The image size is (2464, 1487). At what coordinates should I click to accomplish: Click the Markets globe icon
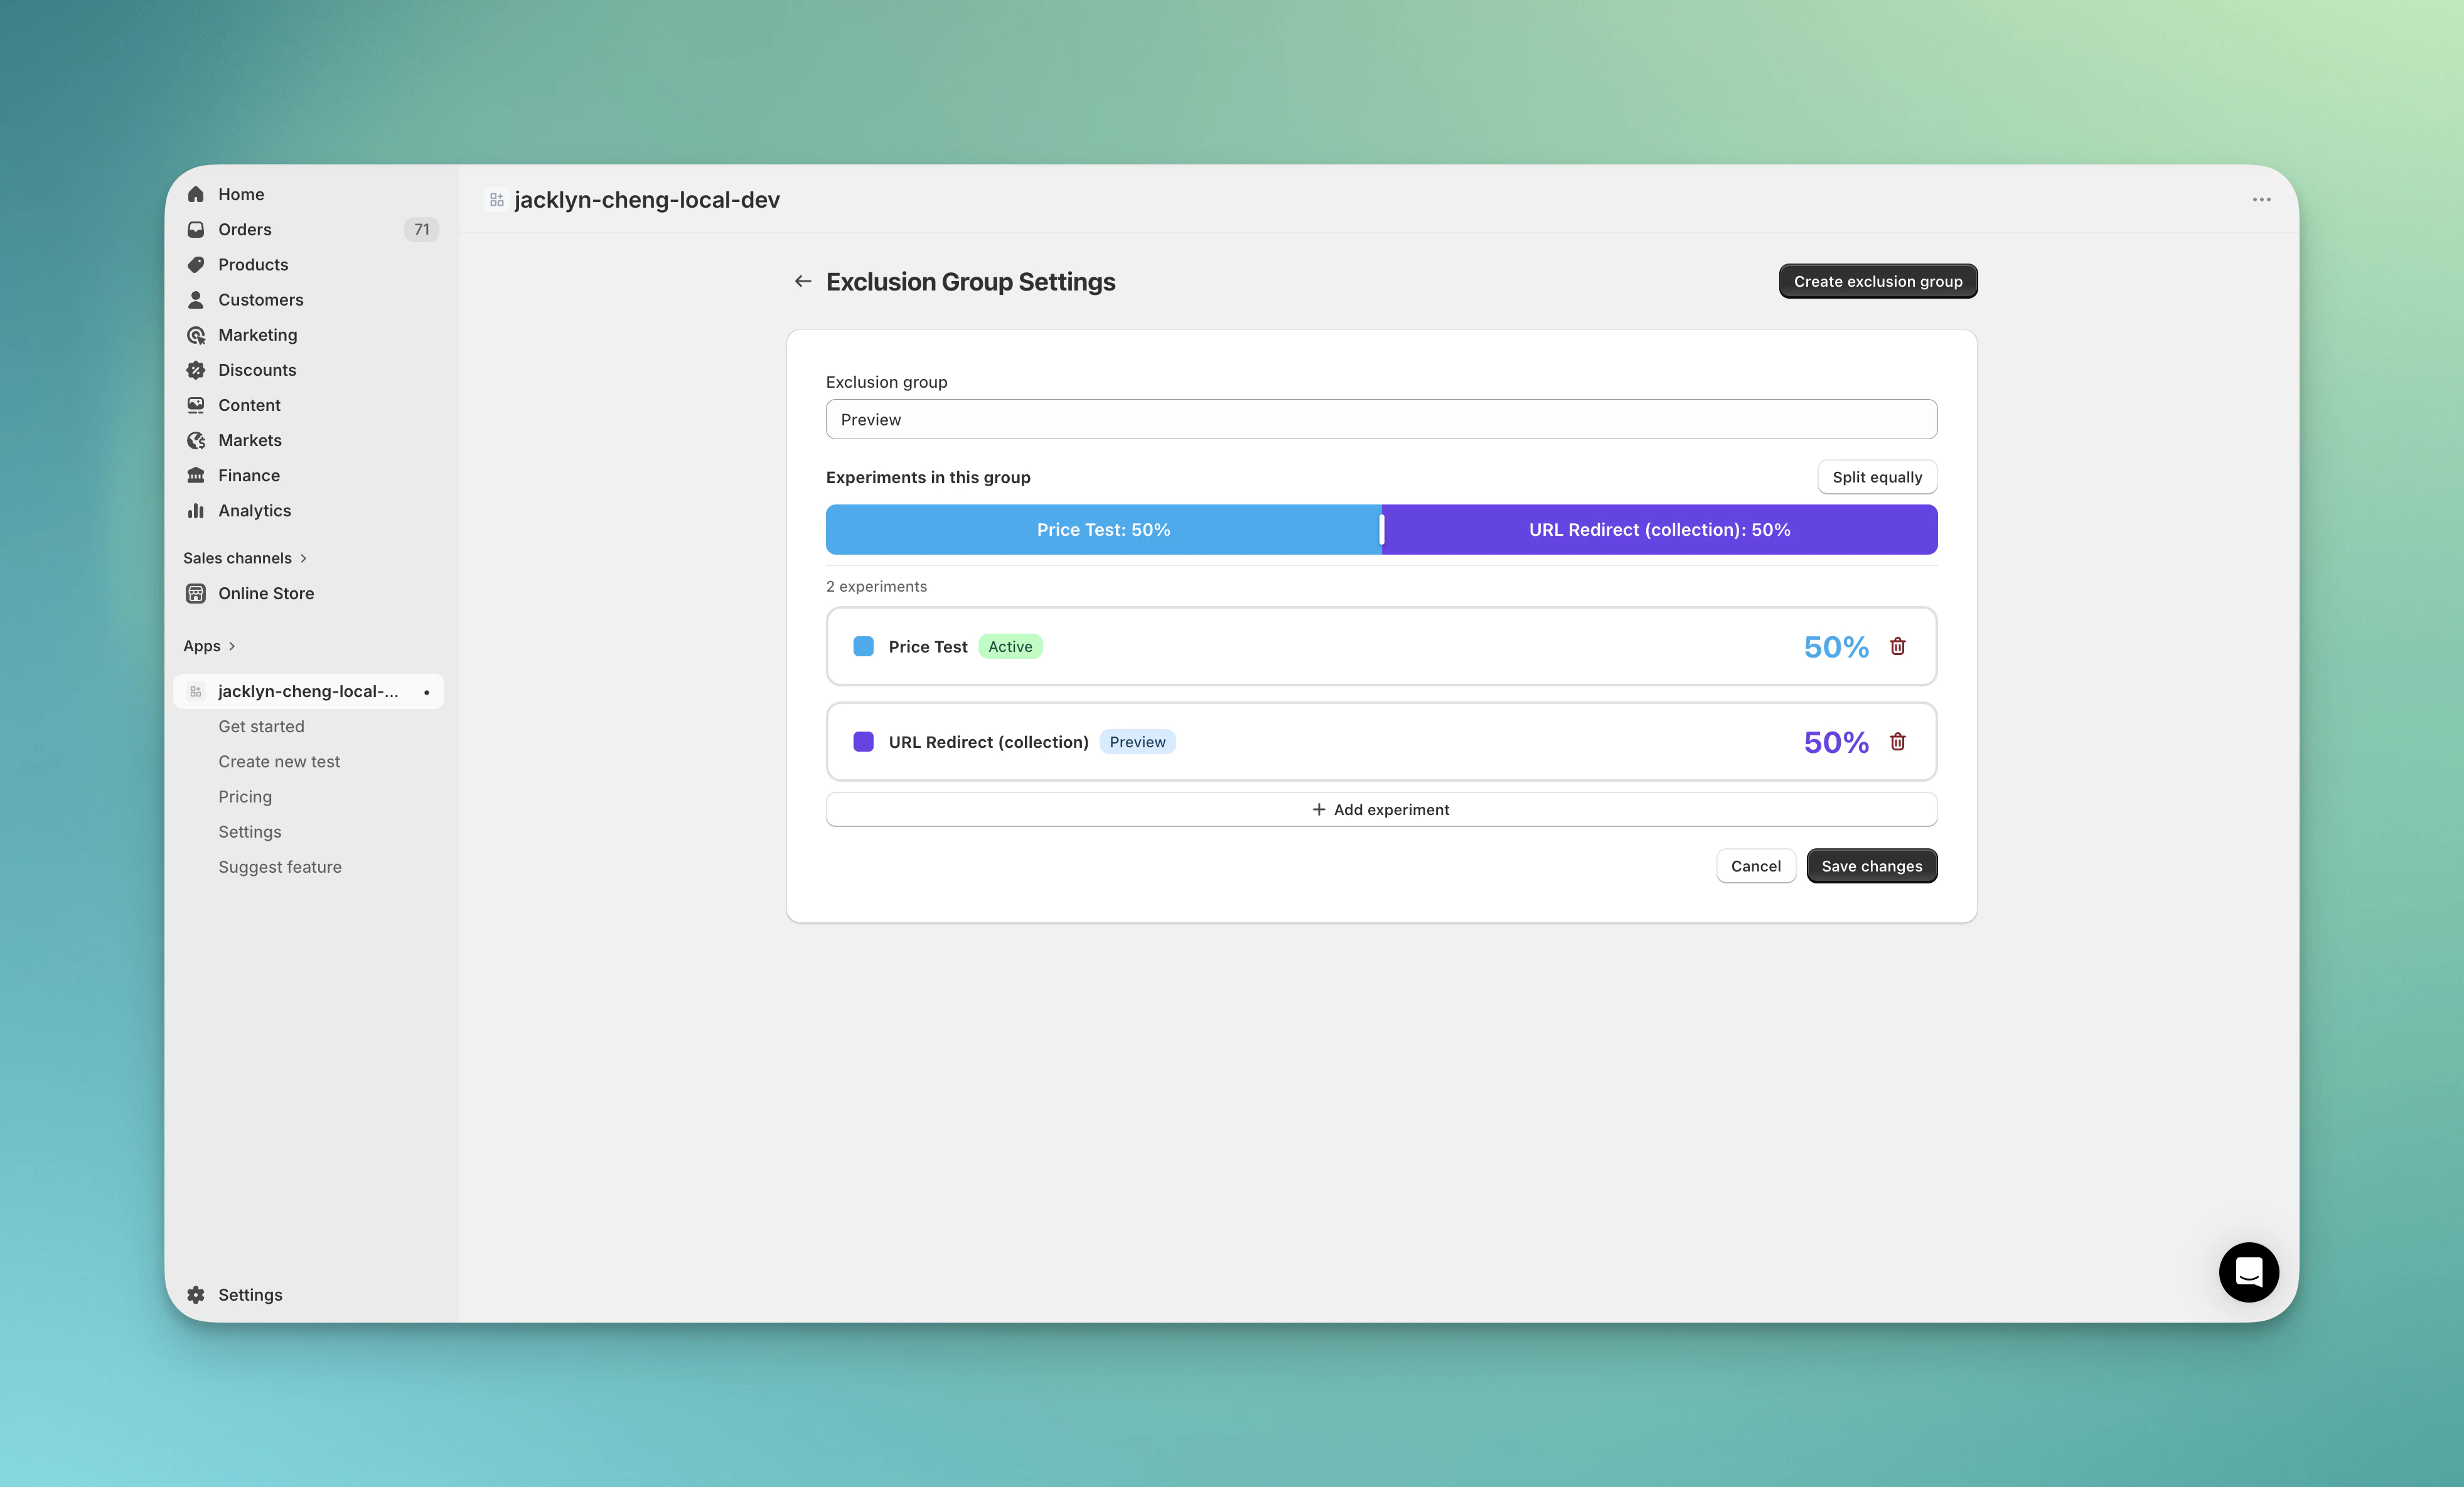(196, 440)
